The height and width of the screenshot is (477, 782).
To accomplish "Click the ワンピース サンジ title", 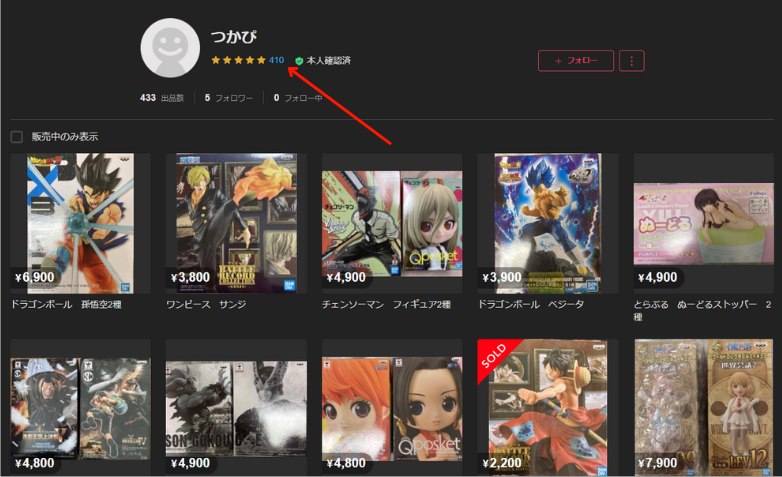I will pos(206,304).
